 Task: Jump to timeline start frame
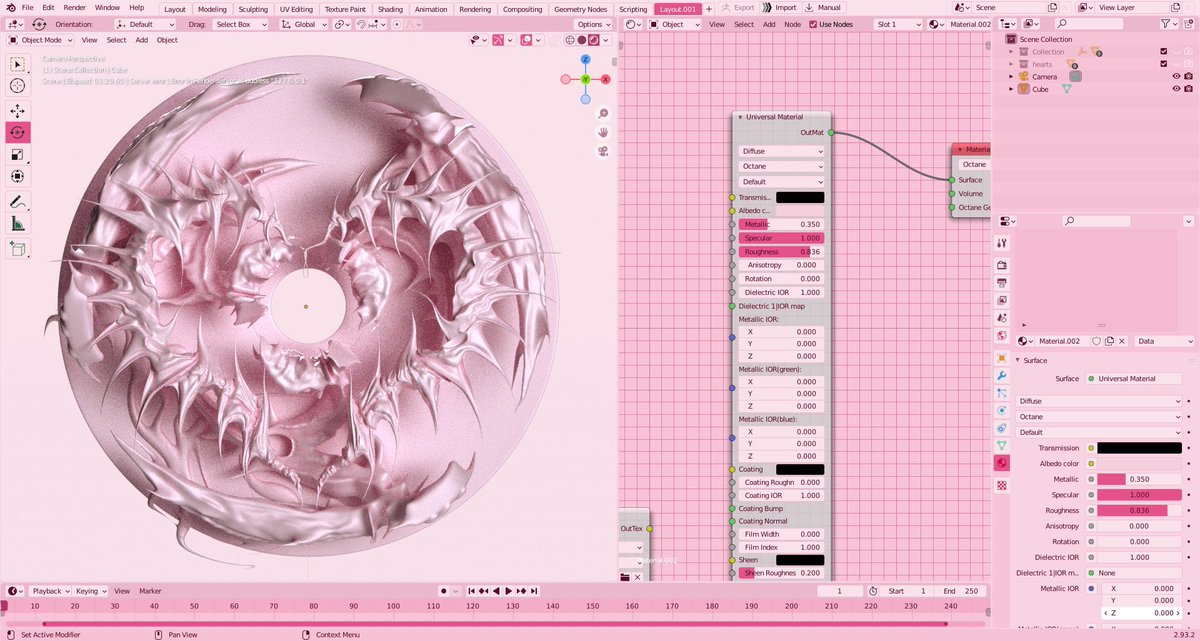point(472,591)
